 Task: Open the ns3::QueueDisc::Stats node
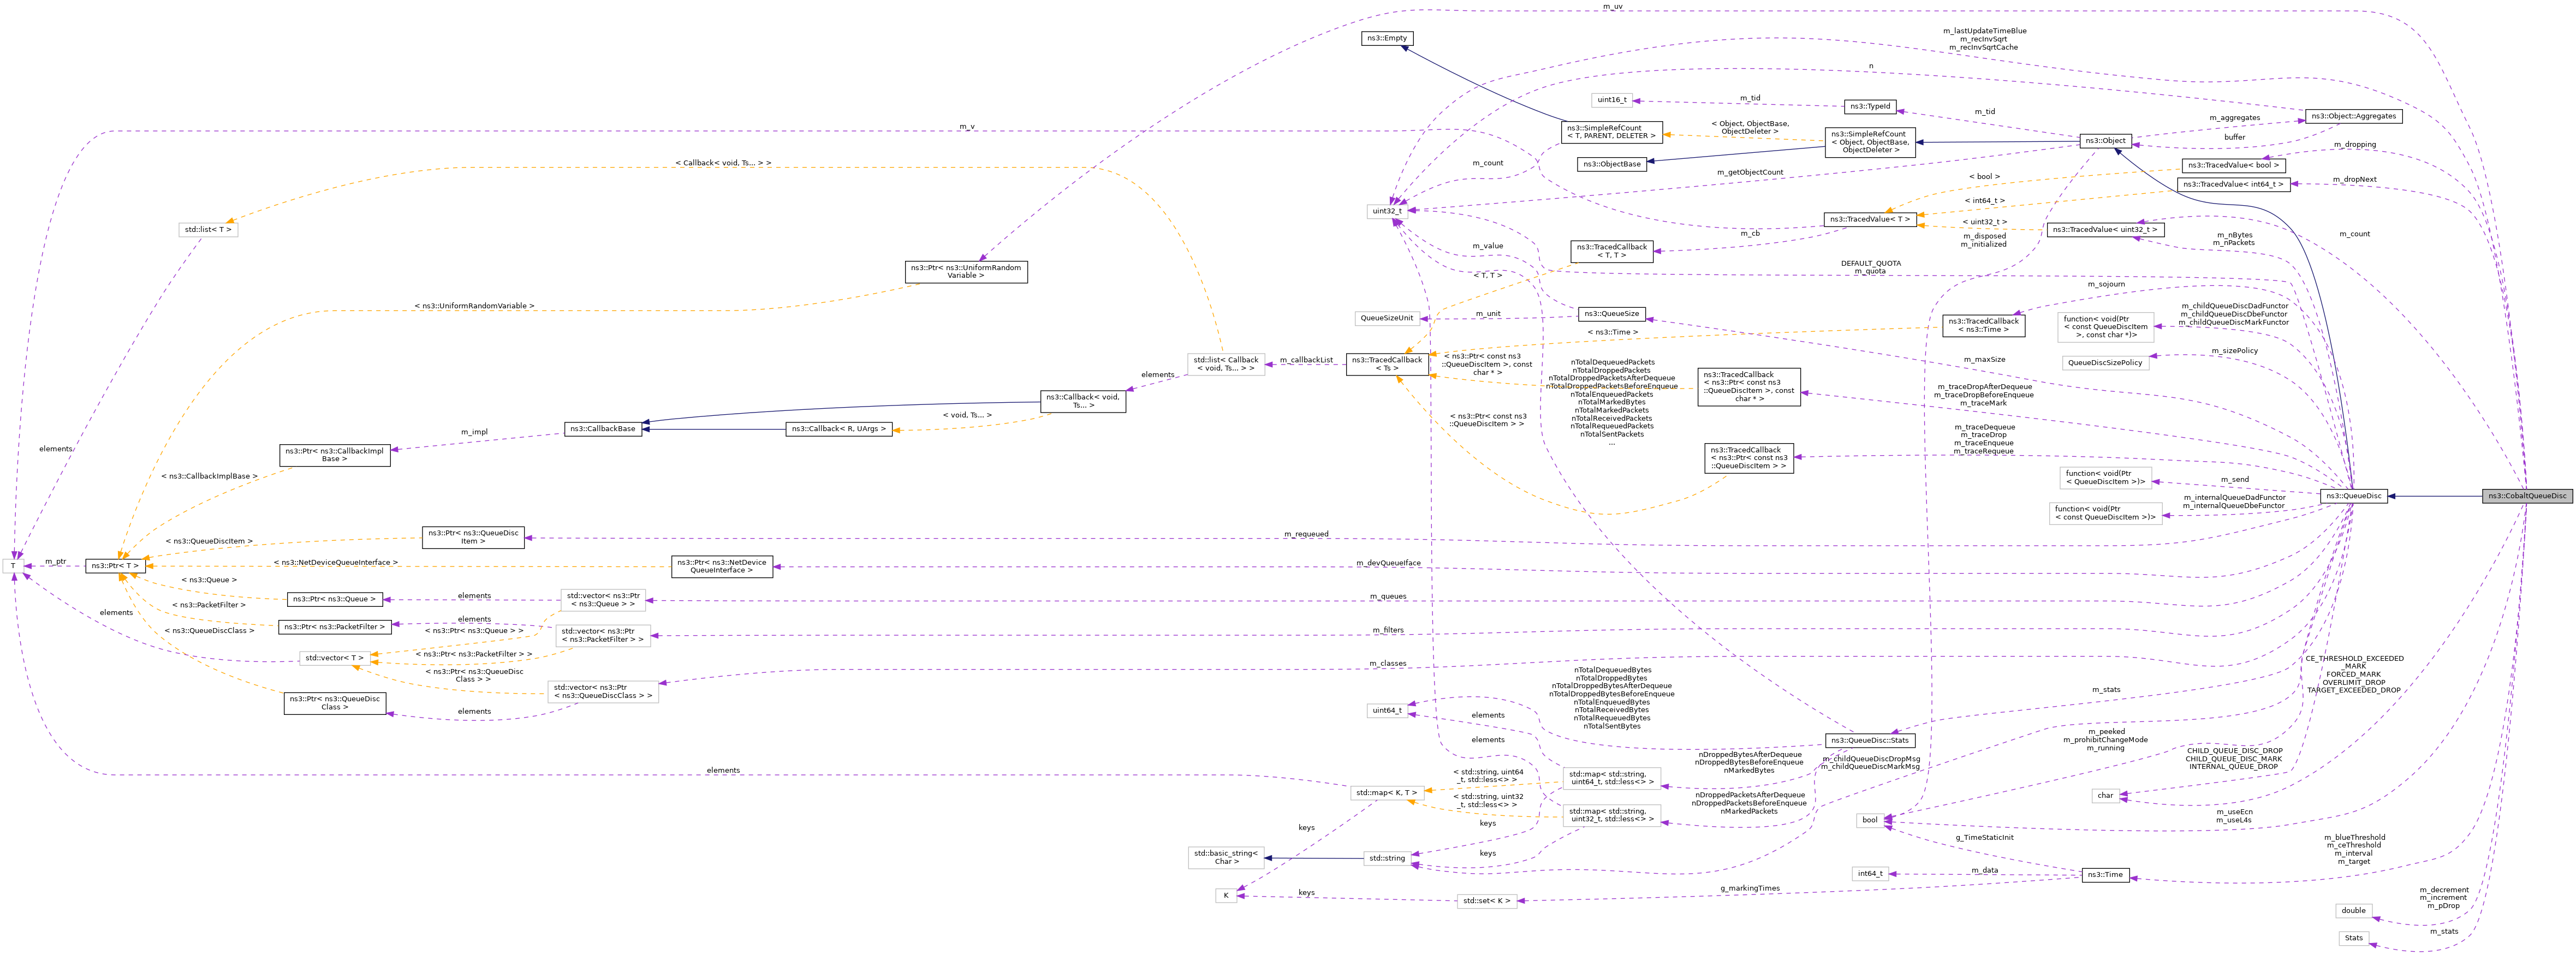[x=1869, y=741]
